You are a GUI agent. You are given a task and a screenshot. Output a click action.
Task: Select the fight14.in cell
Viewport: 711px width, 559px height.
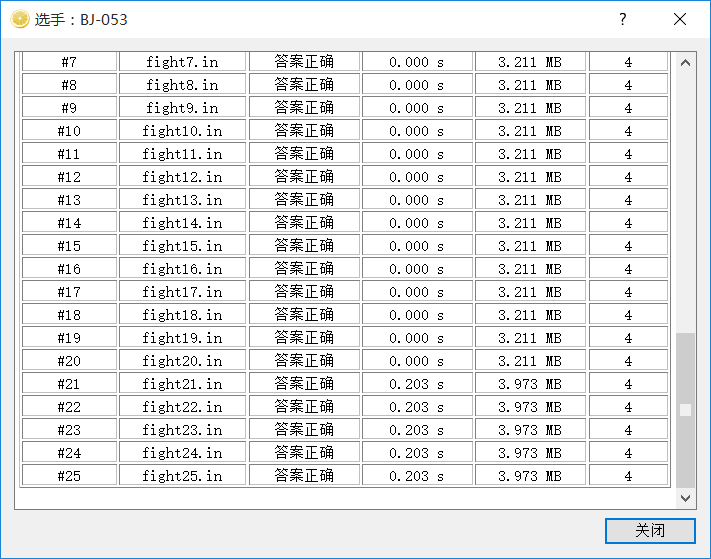coord(182,223)
